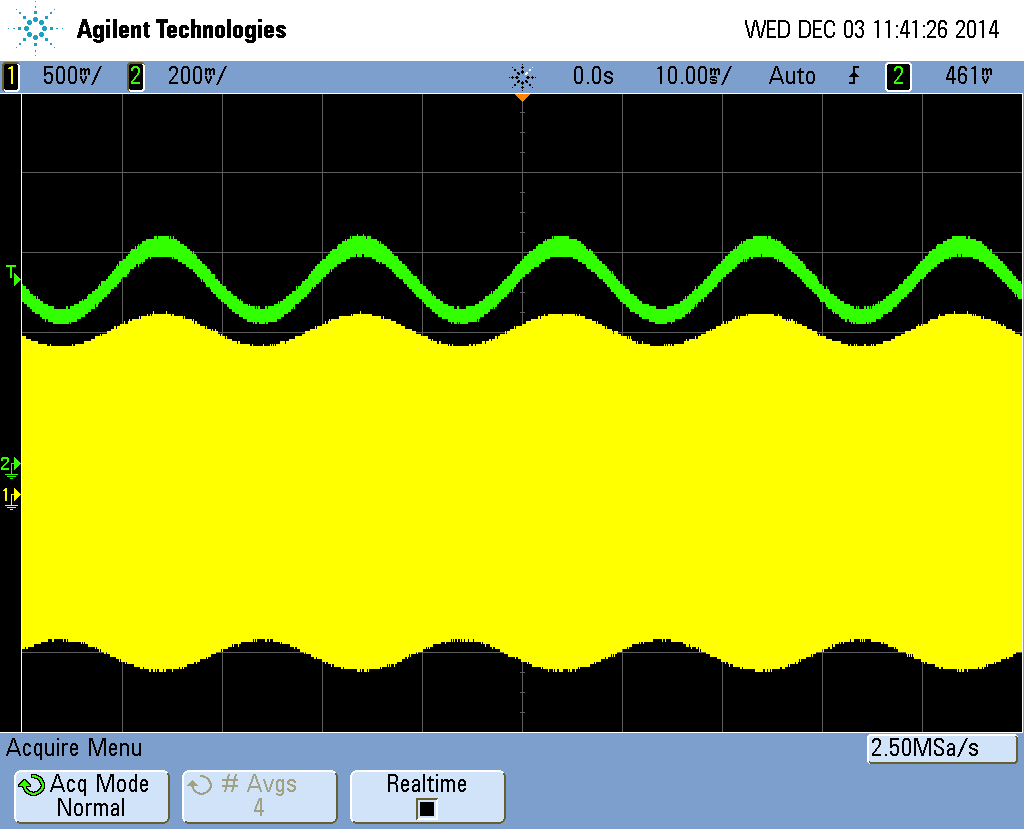1024x829 pixels.
Task: Click the orange trigger time marker
Action: tap(522, 97)
